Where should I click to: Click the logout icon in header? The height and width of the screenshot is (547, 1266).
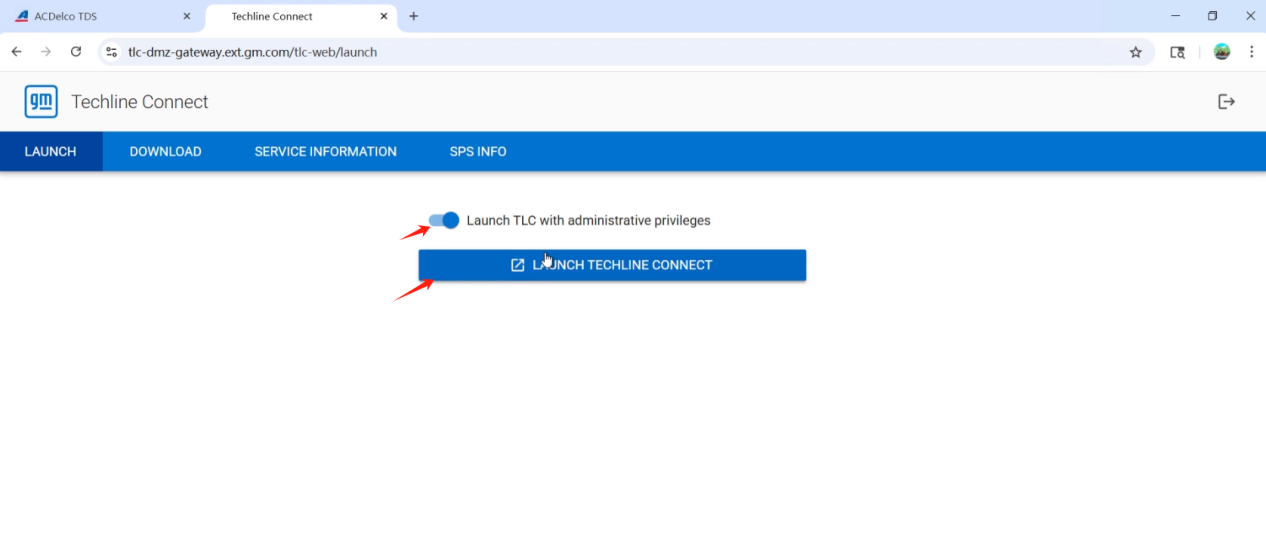coord(1226,101)
